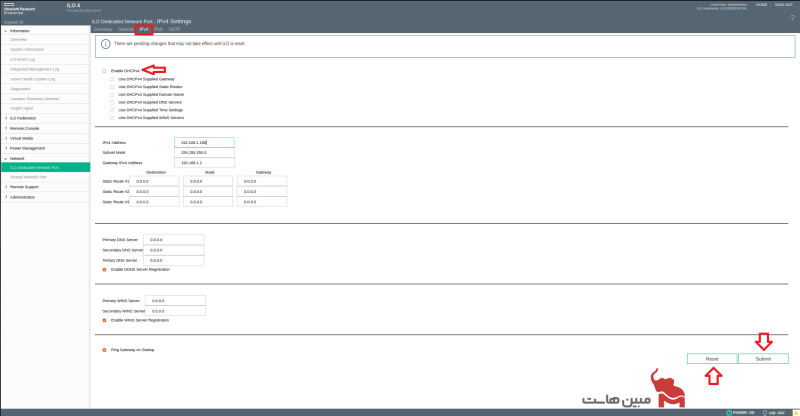Click Static Route #2 Mask field
The height and width of the screenshot is (416, 800).
click(208, 191)
